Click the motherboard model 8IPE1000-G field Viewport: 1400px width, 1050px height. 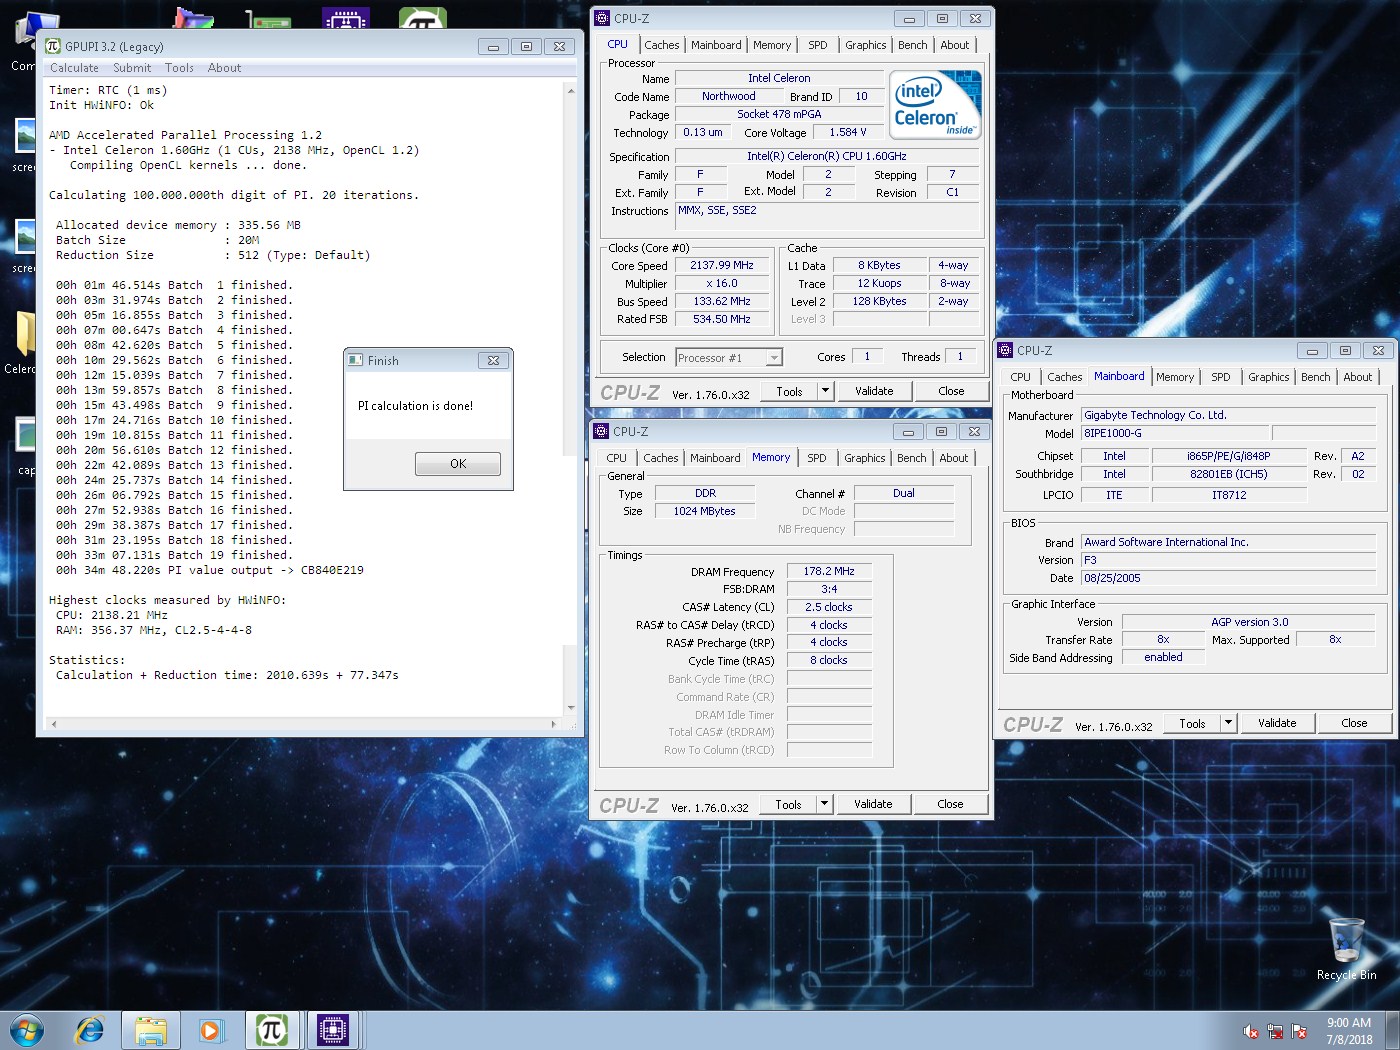1175,433
